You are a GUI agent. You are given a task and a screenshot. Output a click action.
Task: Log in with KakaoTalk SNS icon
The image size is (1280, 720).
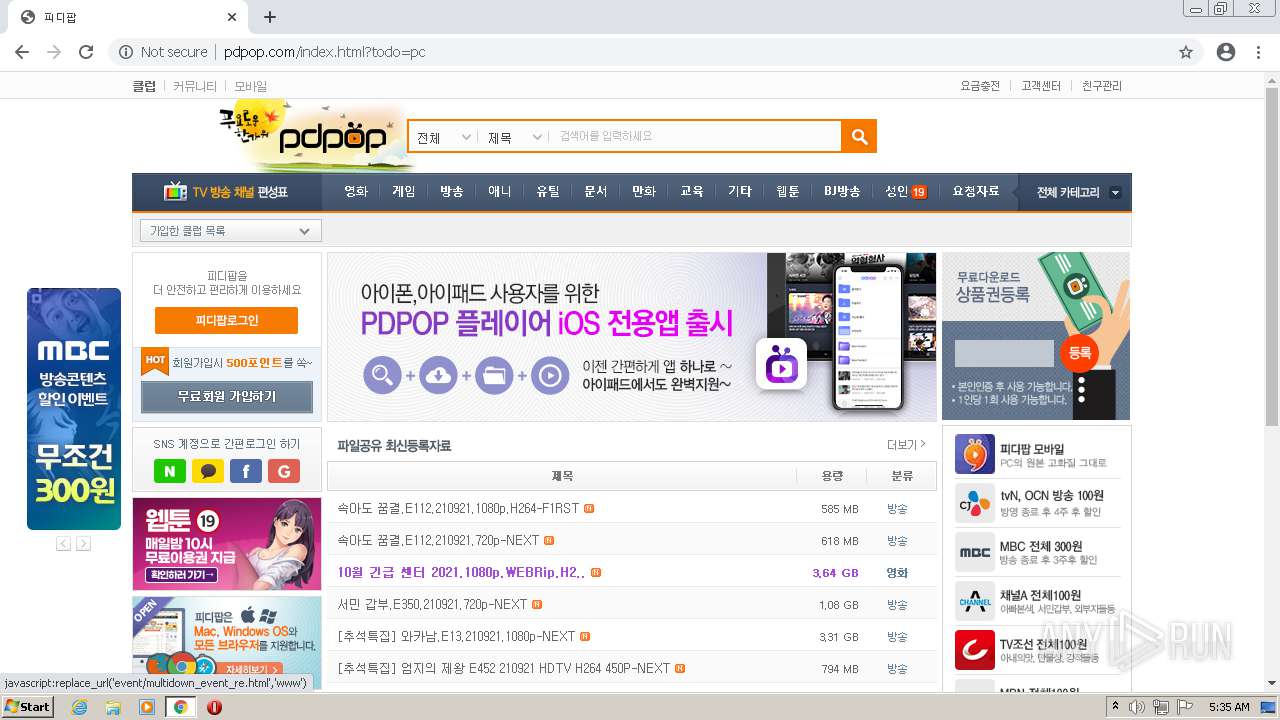208,471
